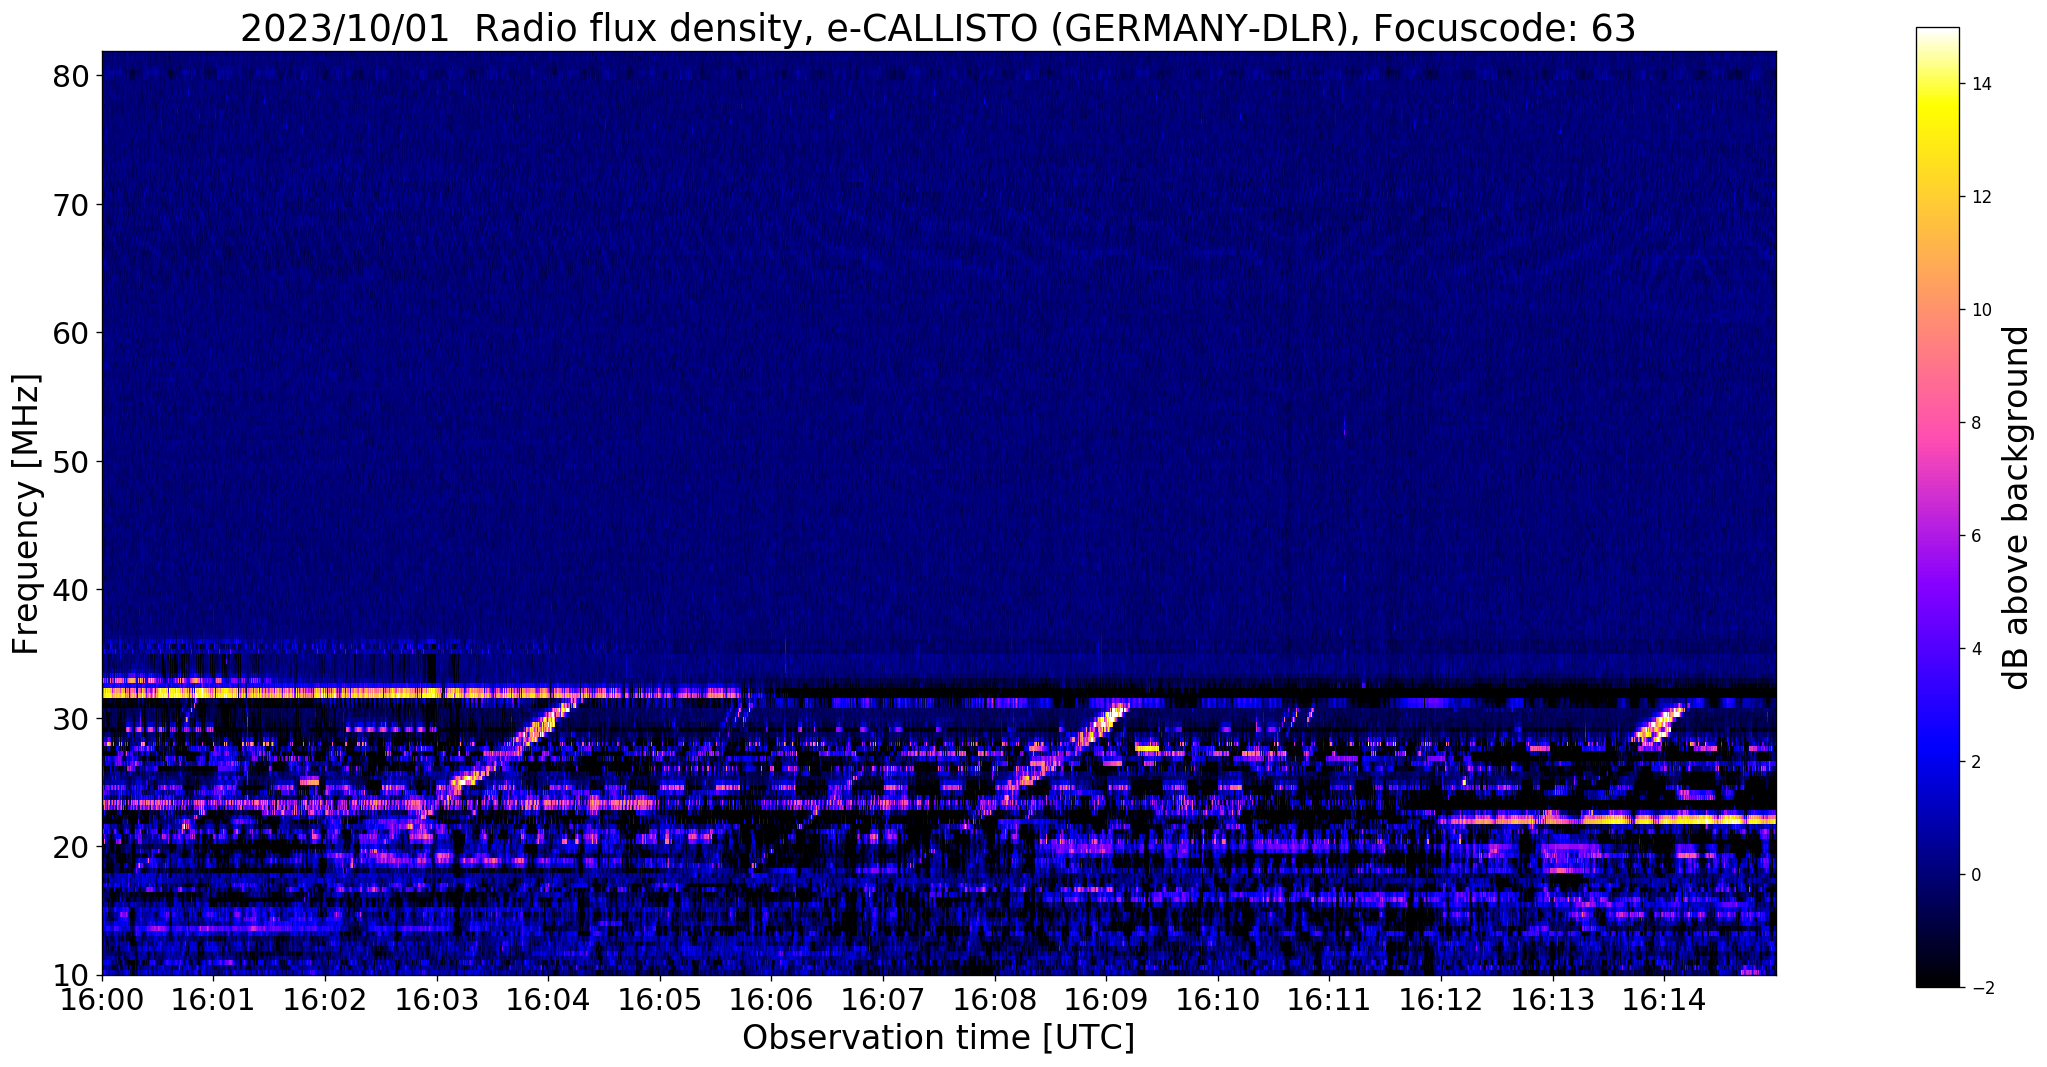Click the 50 MHz frequency tick label

tap(71, 462)
